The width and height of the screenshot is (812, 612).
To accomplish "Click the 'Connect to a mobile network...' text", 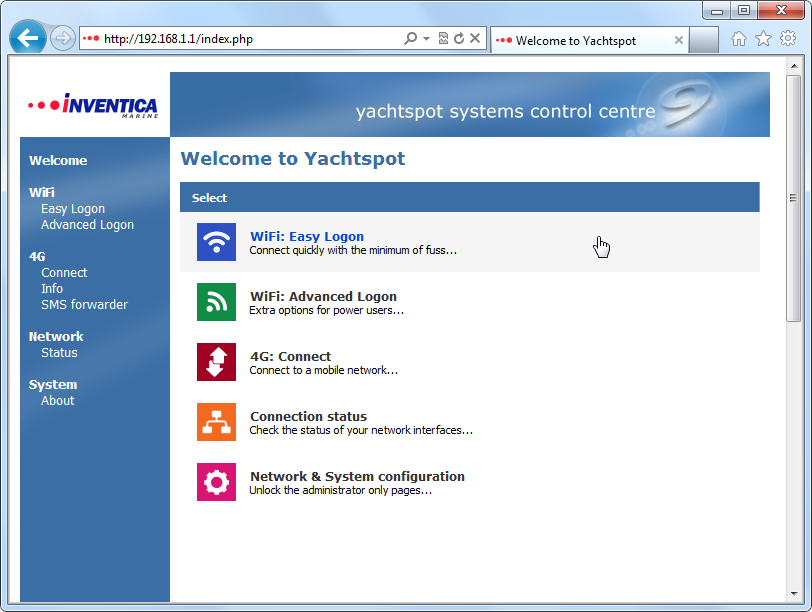I will [x=324, y=371].
